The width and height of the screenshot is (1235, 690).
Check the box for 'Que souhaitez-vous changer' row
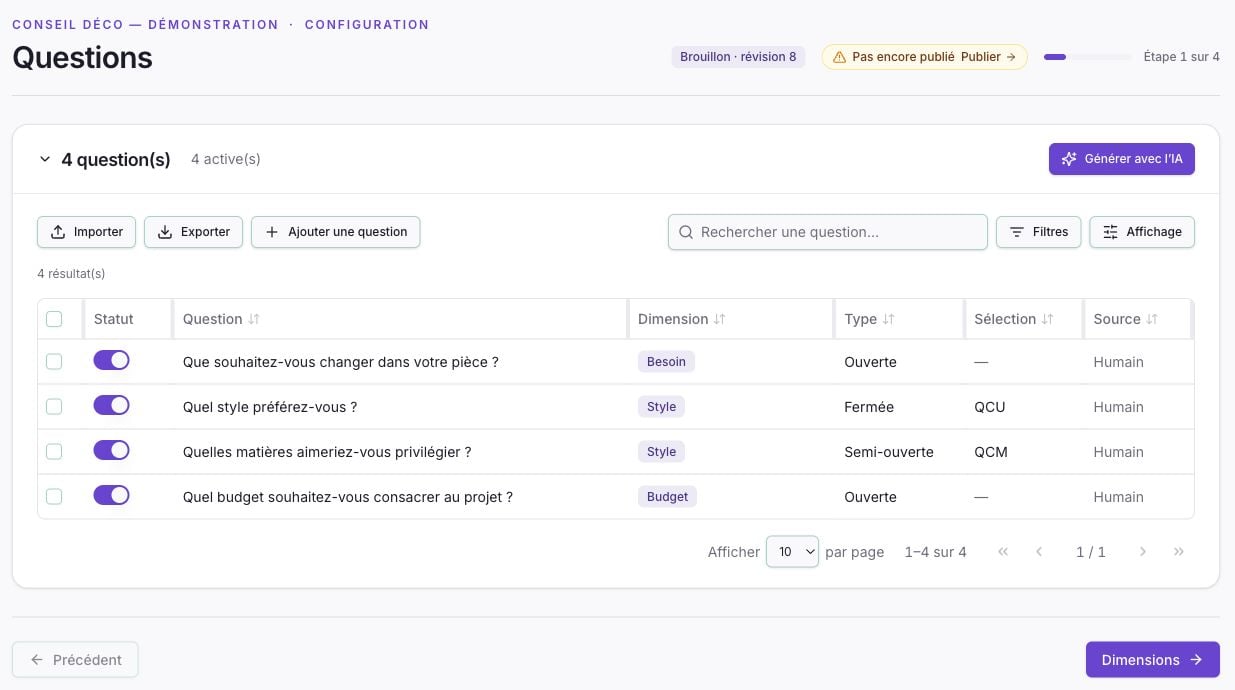pos(54,362)
